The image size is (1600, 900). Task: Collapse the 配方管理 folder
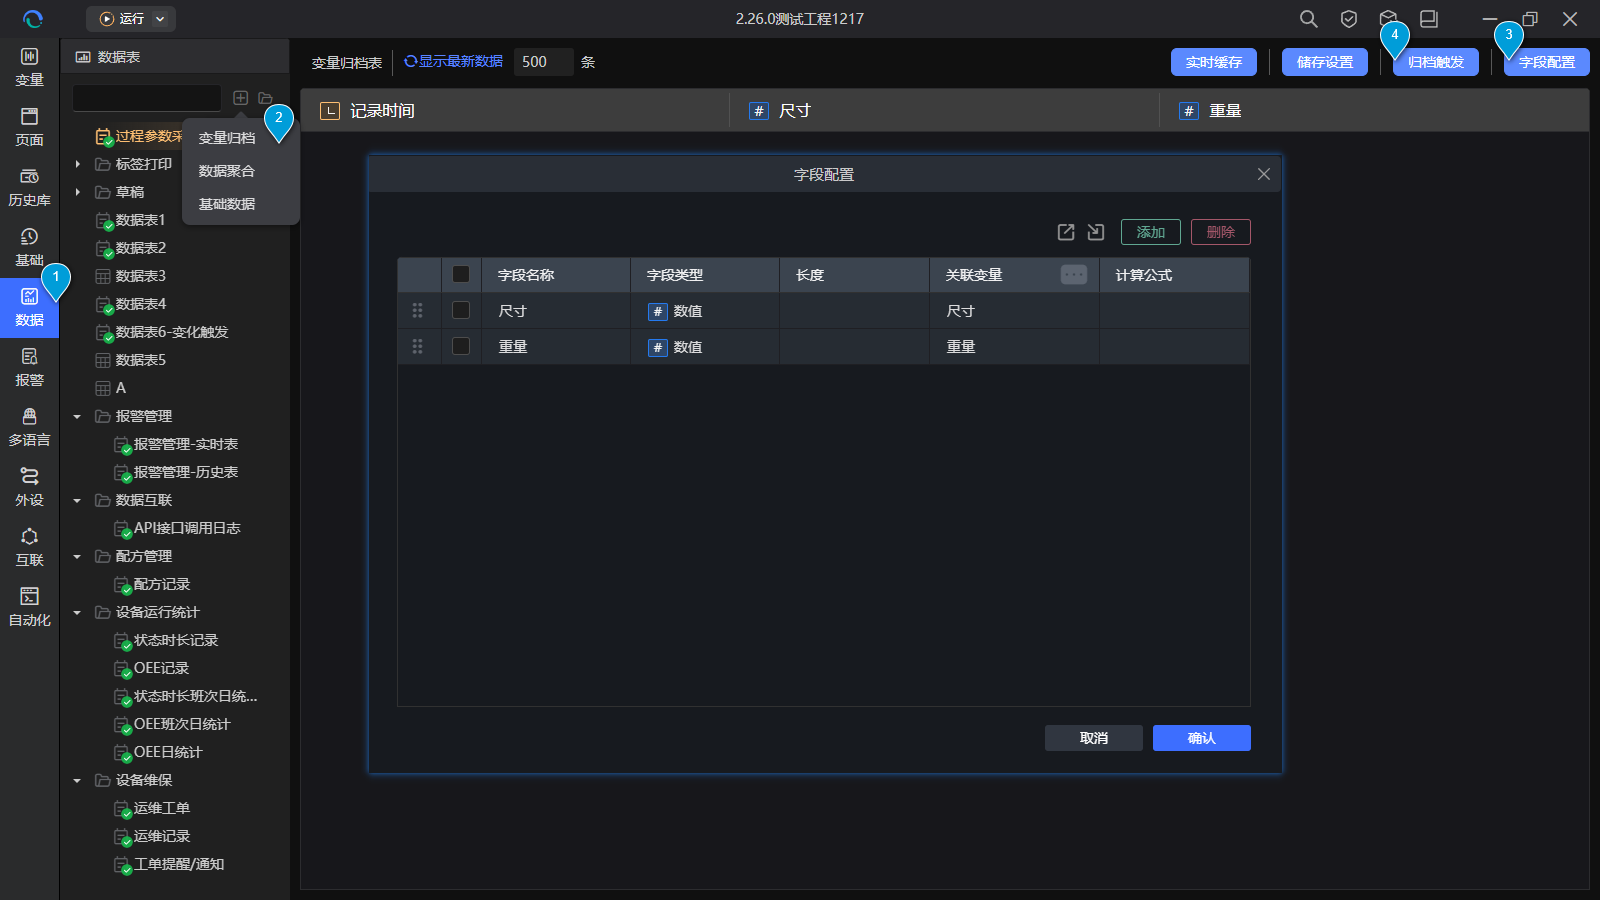pos(78,556)
